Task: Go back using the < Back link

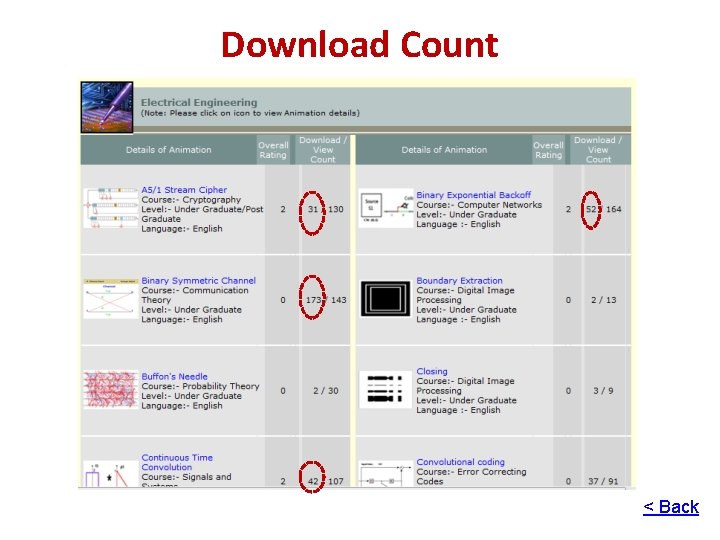Action: 671,507
